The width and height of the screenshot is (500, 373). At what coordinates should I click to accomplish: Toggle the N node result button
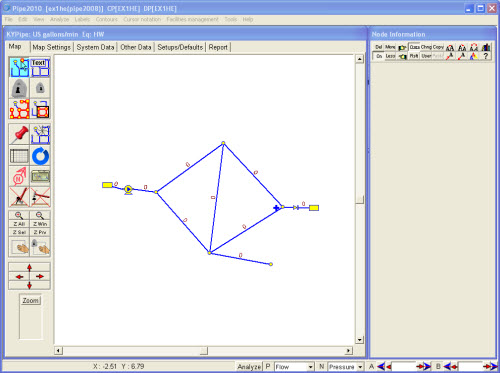(321, 366)
